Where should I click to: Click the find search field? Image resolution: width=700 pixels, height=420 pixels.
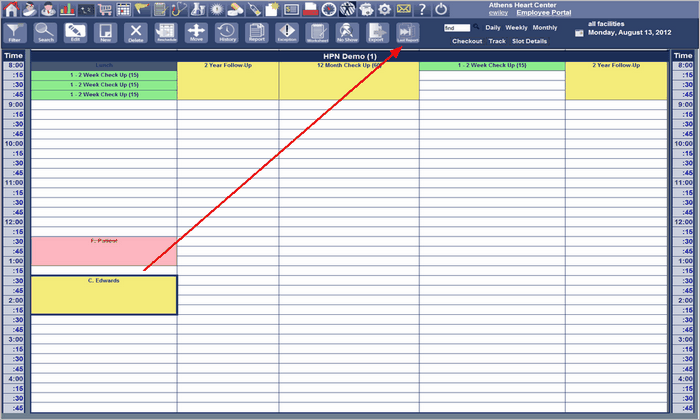tap(457, 28)
